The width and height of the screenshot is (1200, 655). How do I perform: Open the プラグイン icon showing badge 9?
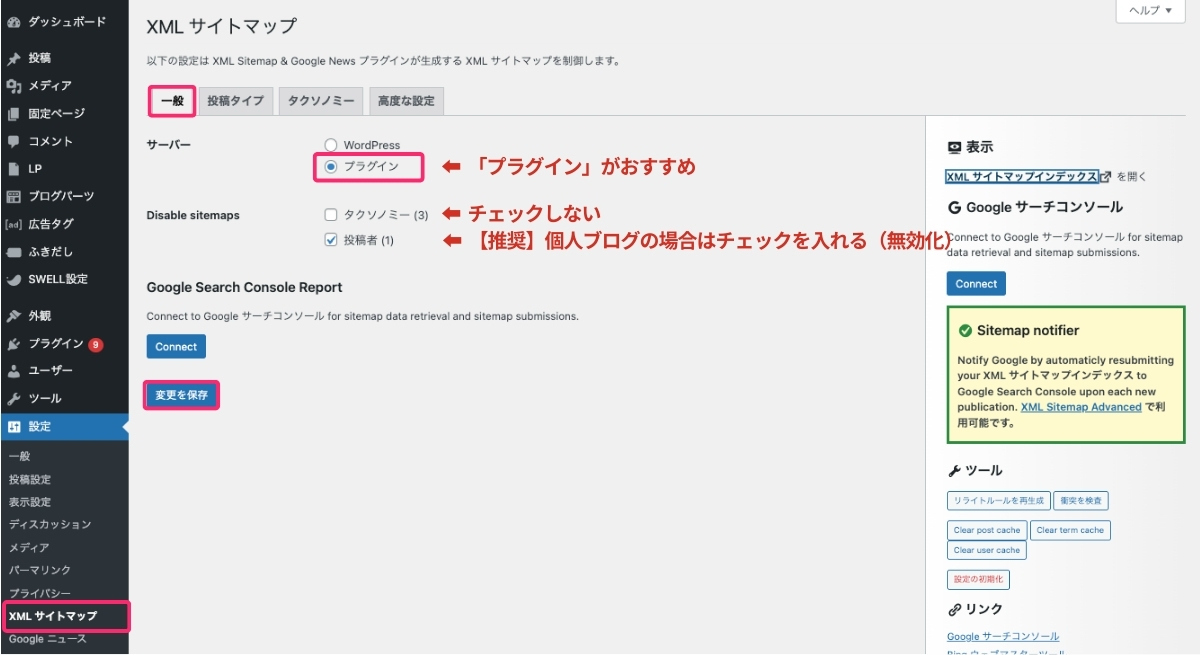pos(16,344)
